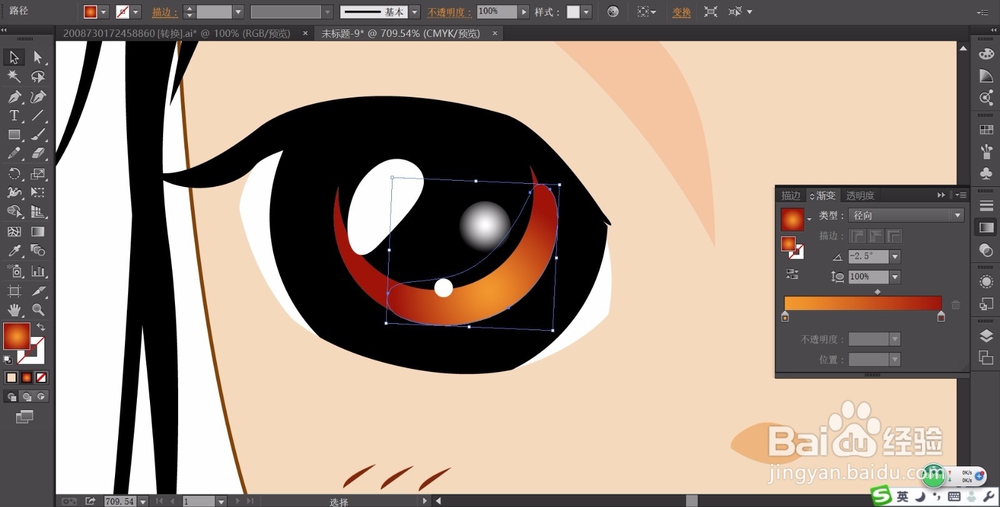Select the Pencil tool
This screenshot has width=1000, height=507.
[x=14, y=154]
